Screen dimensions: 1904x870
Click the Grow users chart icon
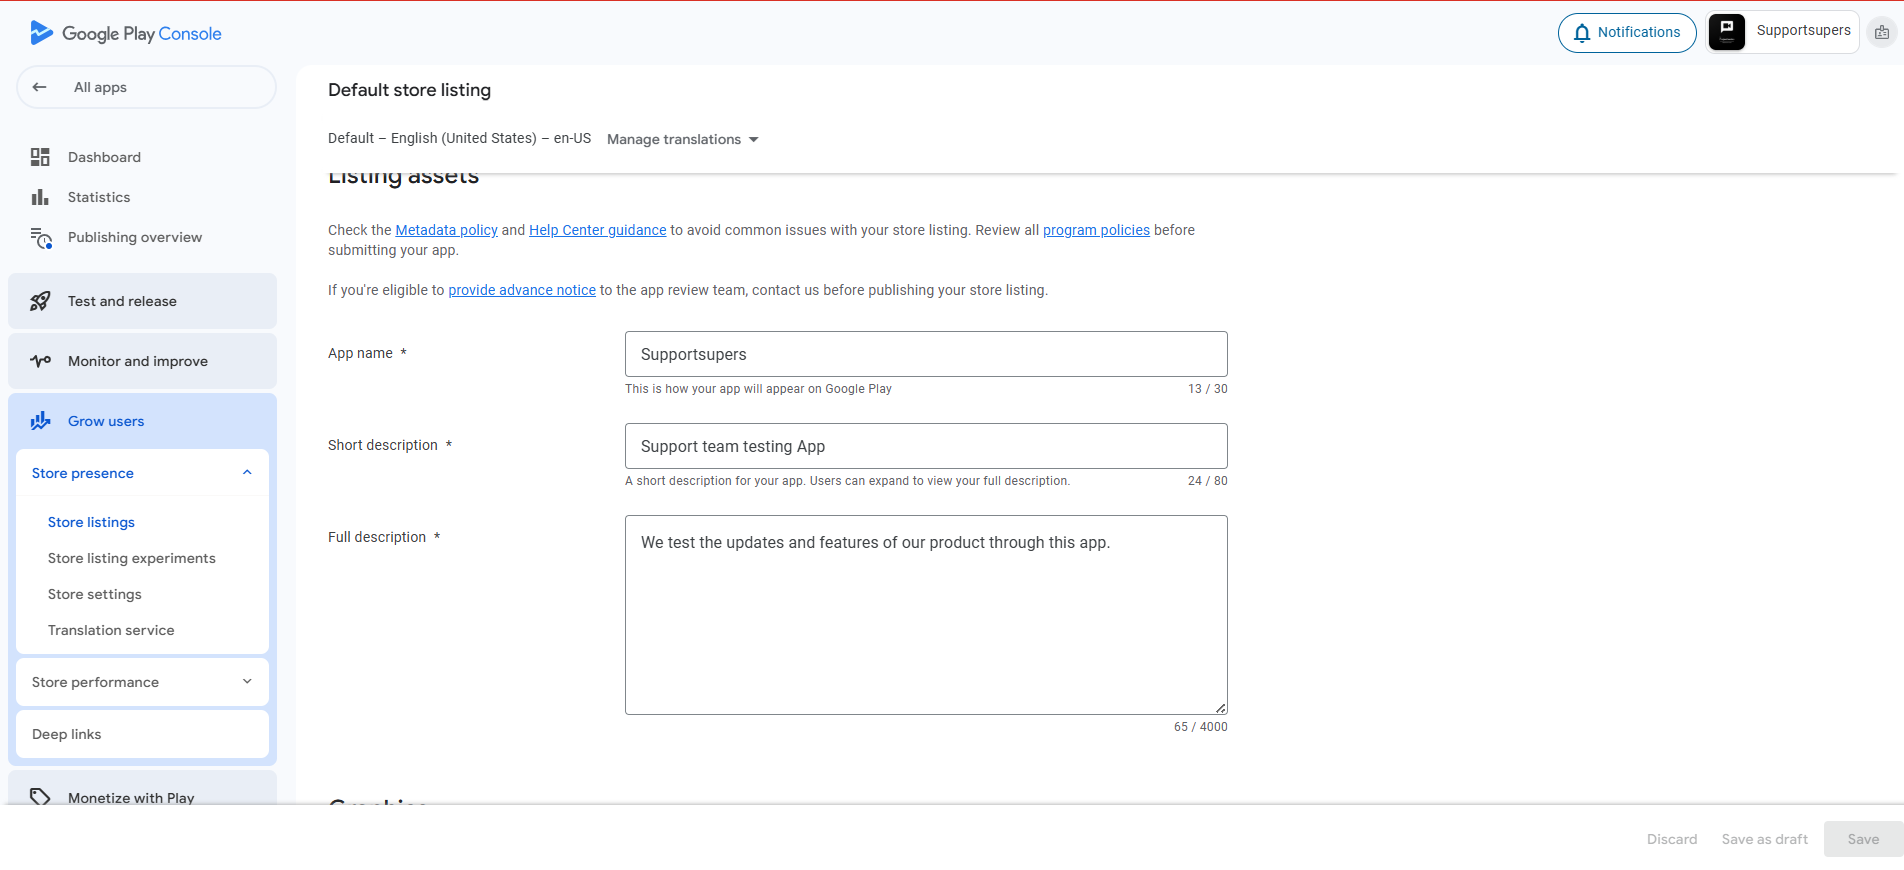click(40, 421)
